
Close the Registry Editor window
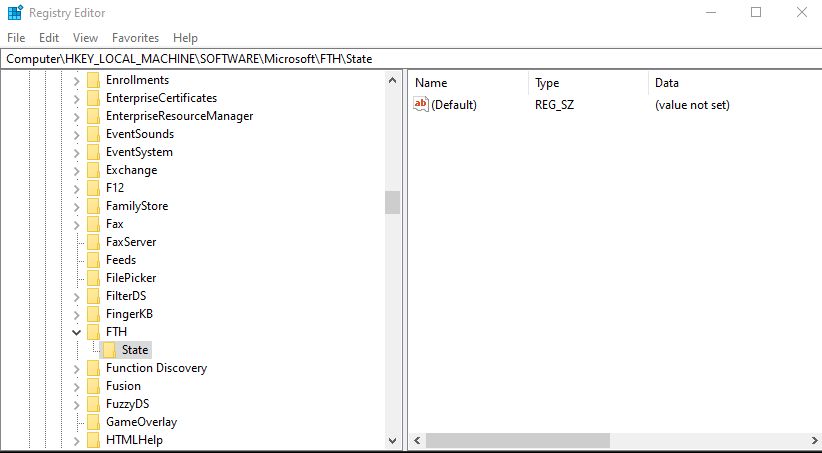[802, 12]
